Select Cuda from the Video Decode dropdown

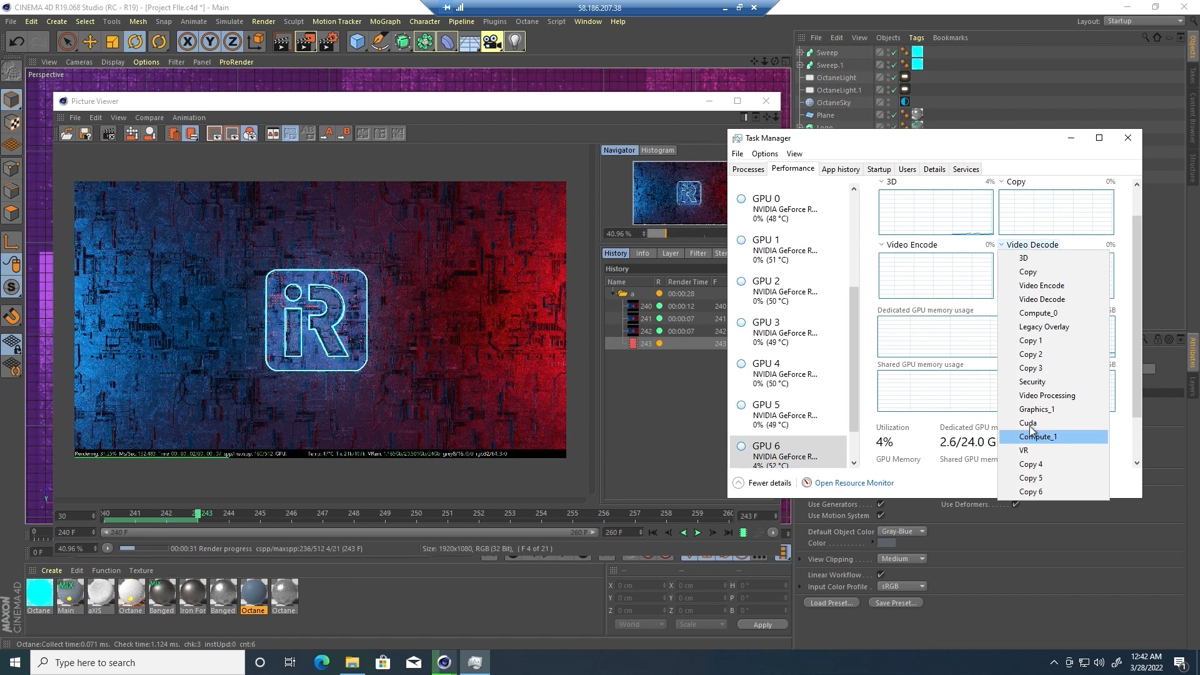(1026, 422)
